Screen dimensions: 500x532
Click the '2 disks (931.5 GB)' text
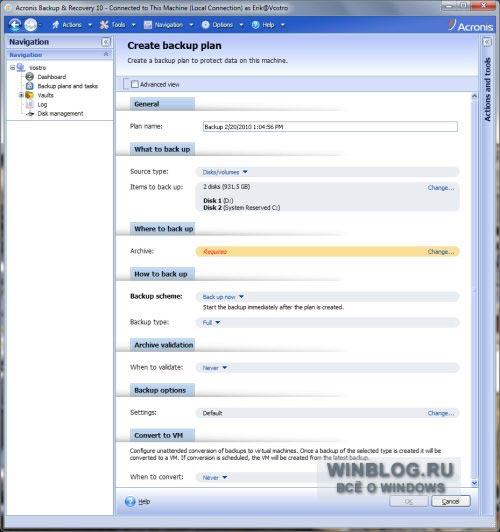click(227, 187)
